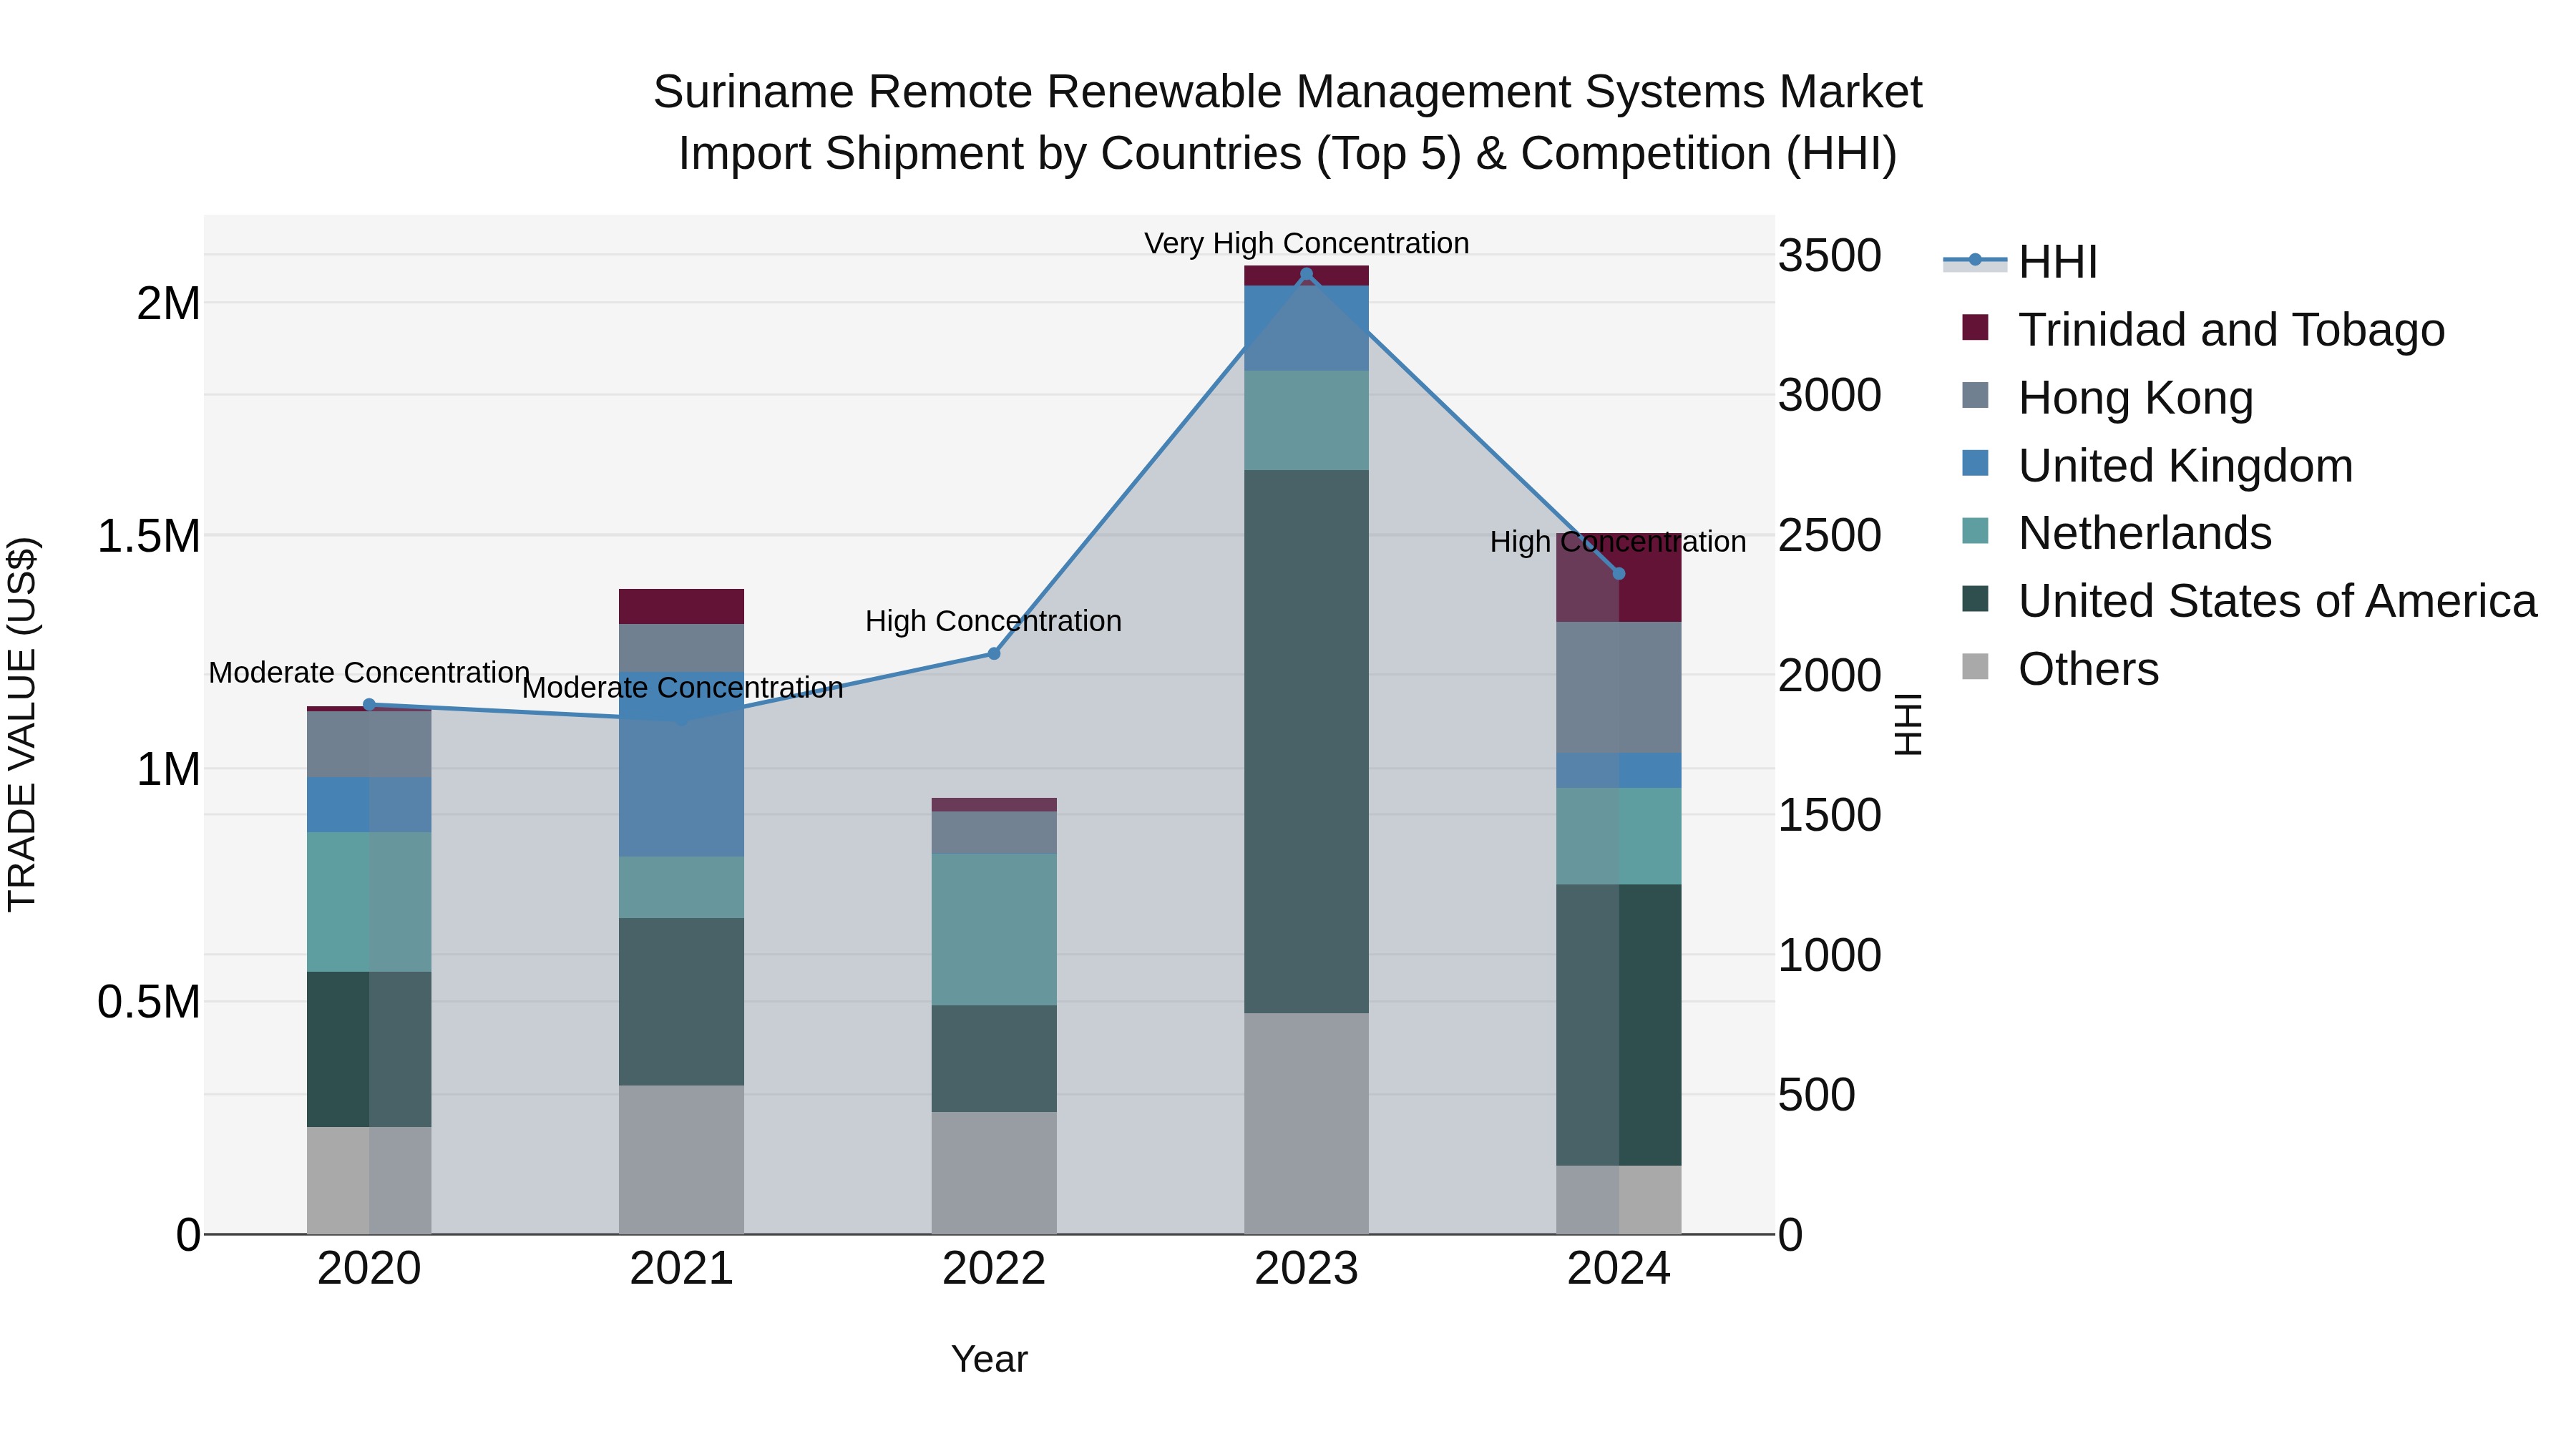The width and height of the screenshot is (2576, 1449).
Task: Click the '2M' left axis label
Action: coord(169,304)
